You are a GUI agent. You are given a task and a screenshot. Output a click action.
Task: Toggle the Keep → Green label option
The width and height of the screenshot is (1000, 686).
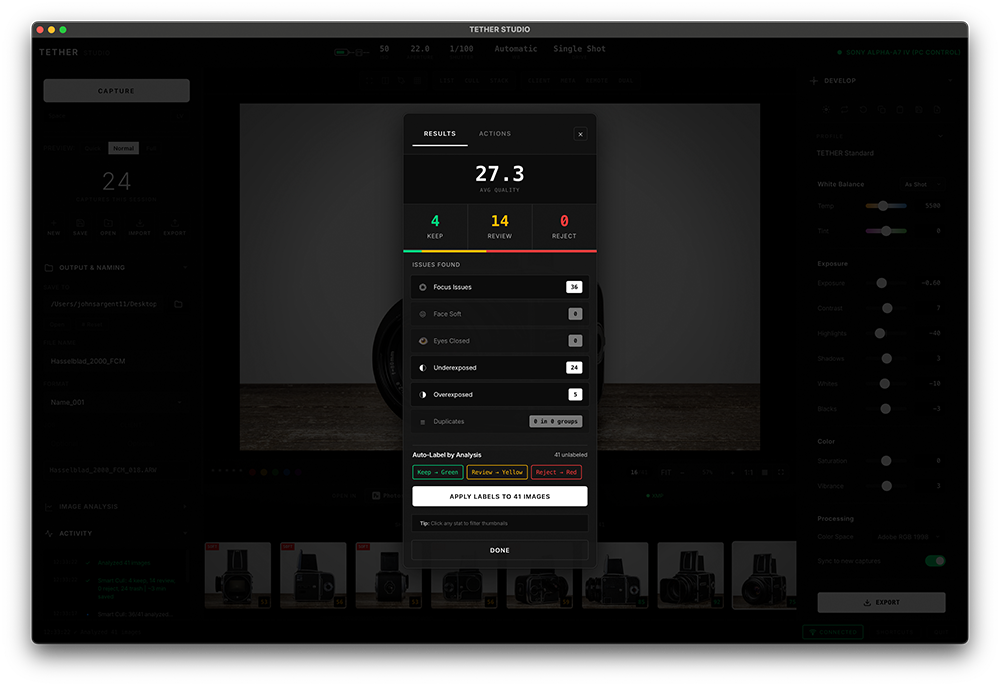pos(437,472)
